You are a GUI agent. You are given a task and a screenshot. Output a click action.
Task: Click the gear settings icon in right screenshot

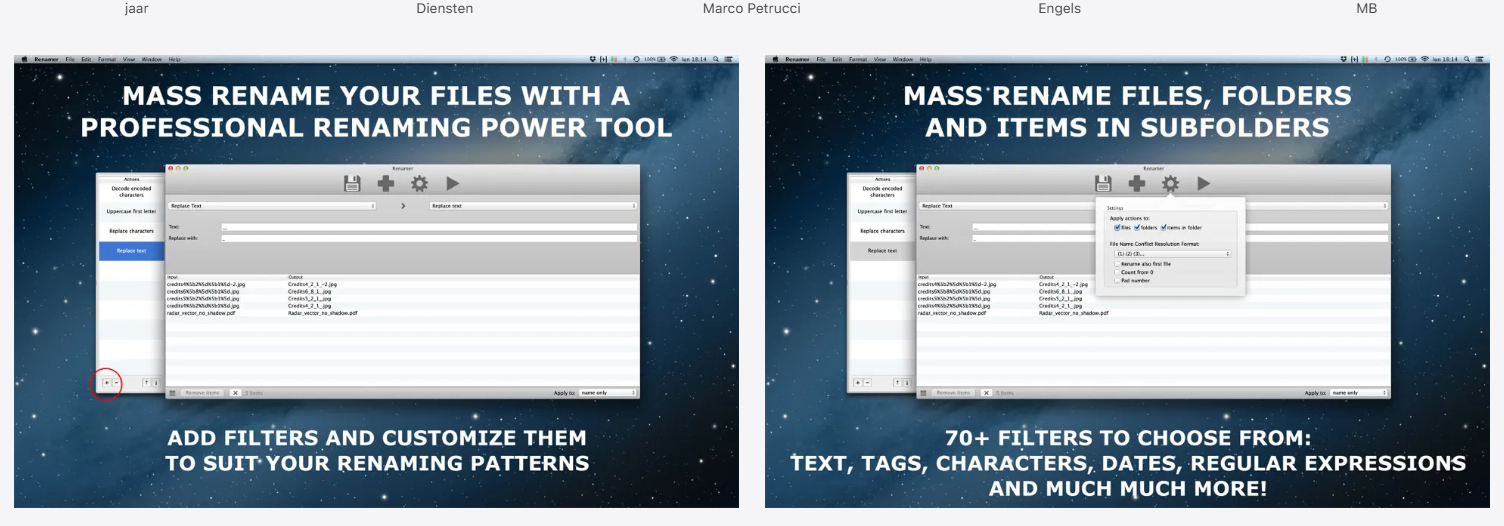[1170, 184]
